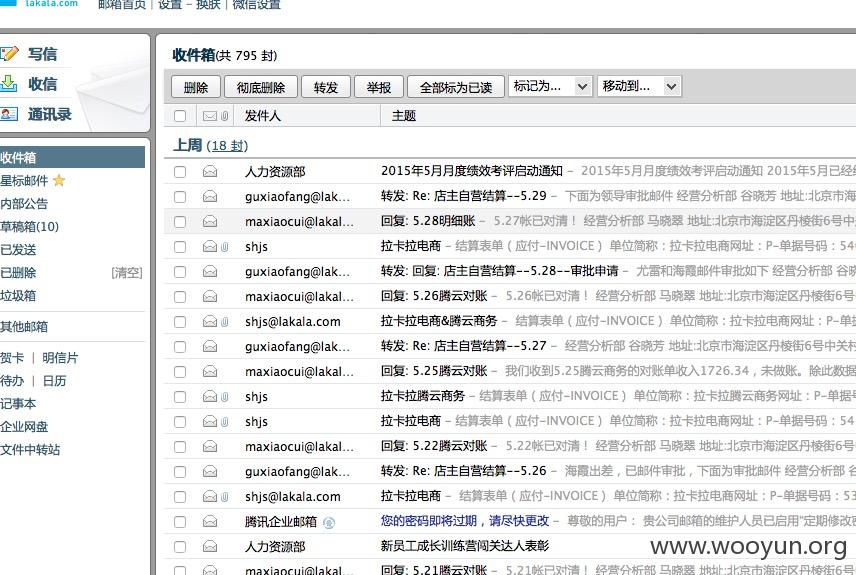Open the 明信片 link
856x575 pixels.
60,358
